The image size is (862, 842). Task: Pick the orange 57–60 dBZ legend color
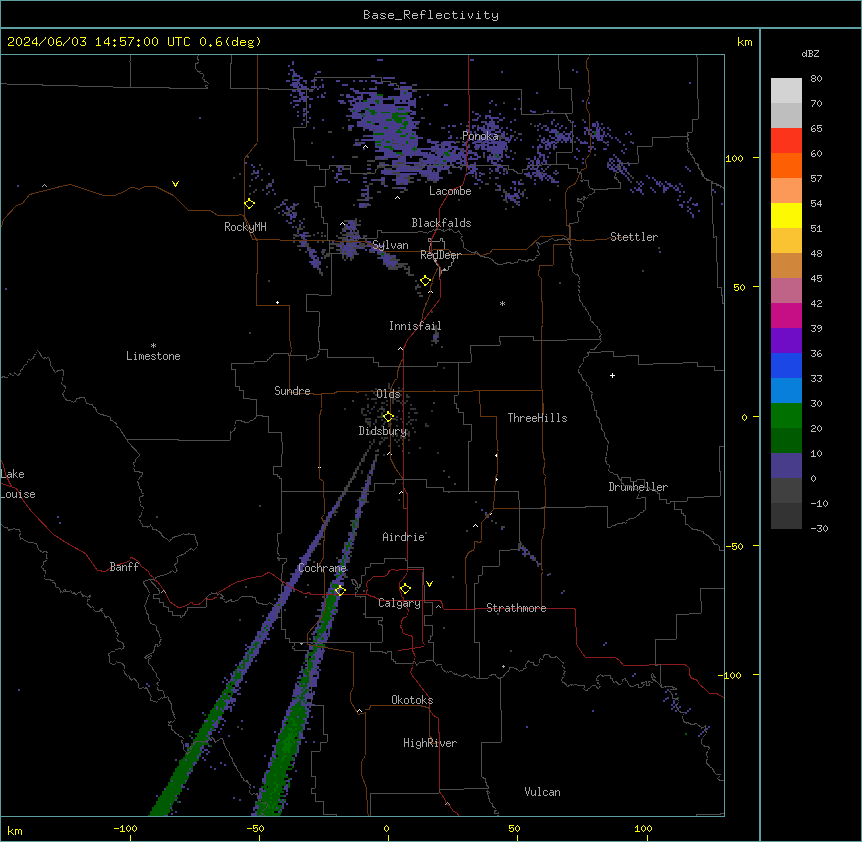click(x=786, y=165)
